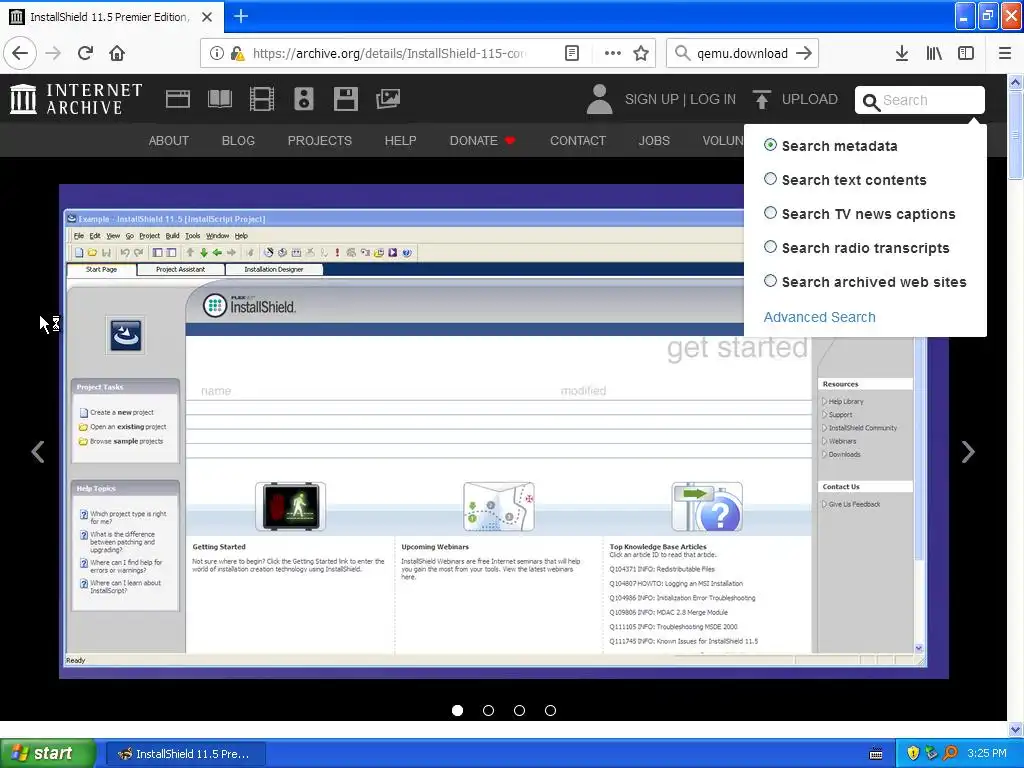The height and width of the screenshot is (768, 1024).
Task: Select Search TV news captions option
Action: tap(771, 213)
